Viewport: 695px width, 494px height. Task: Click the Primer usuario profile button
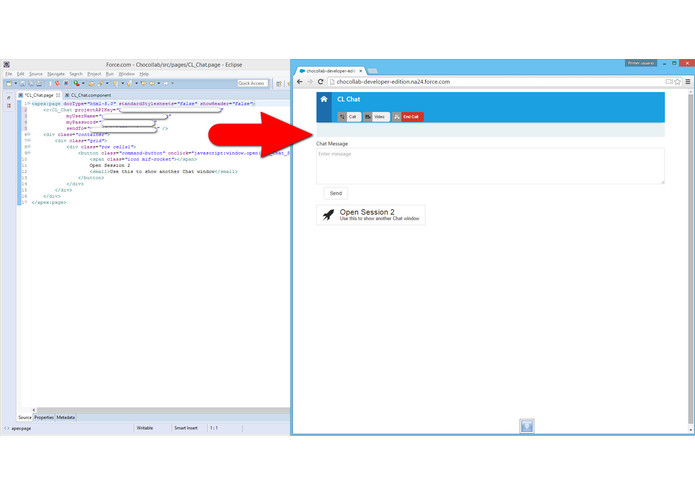pos(640,63)
